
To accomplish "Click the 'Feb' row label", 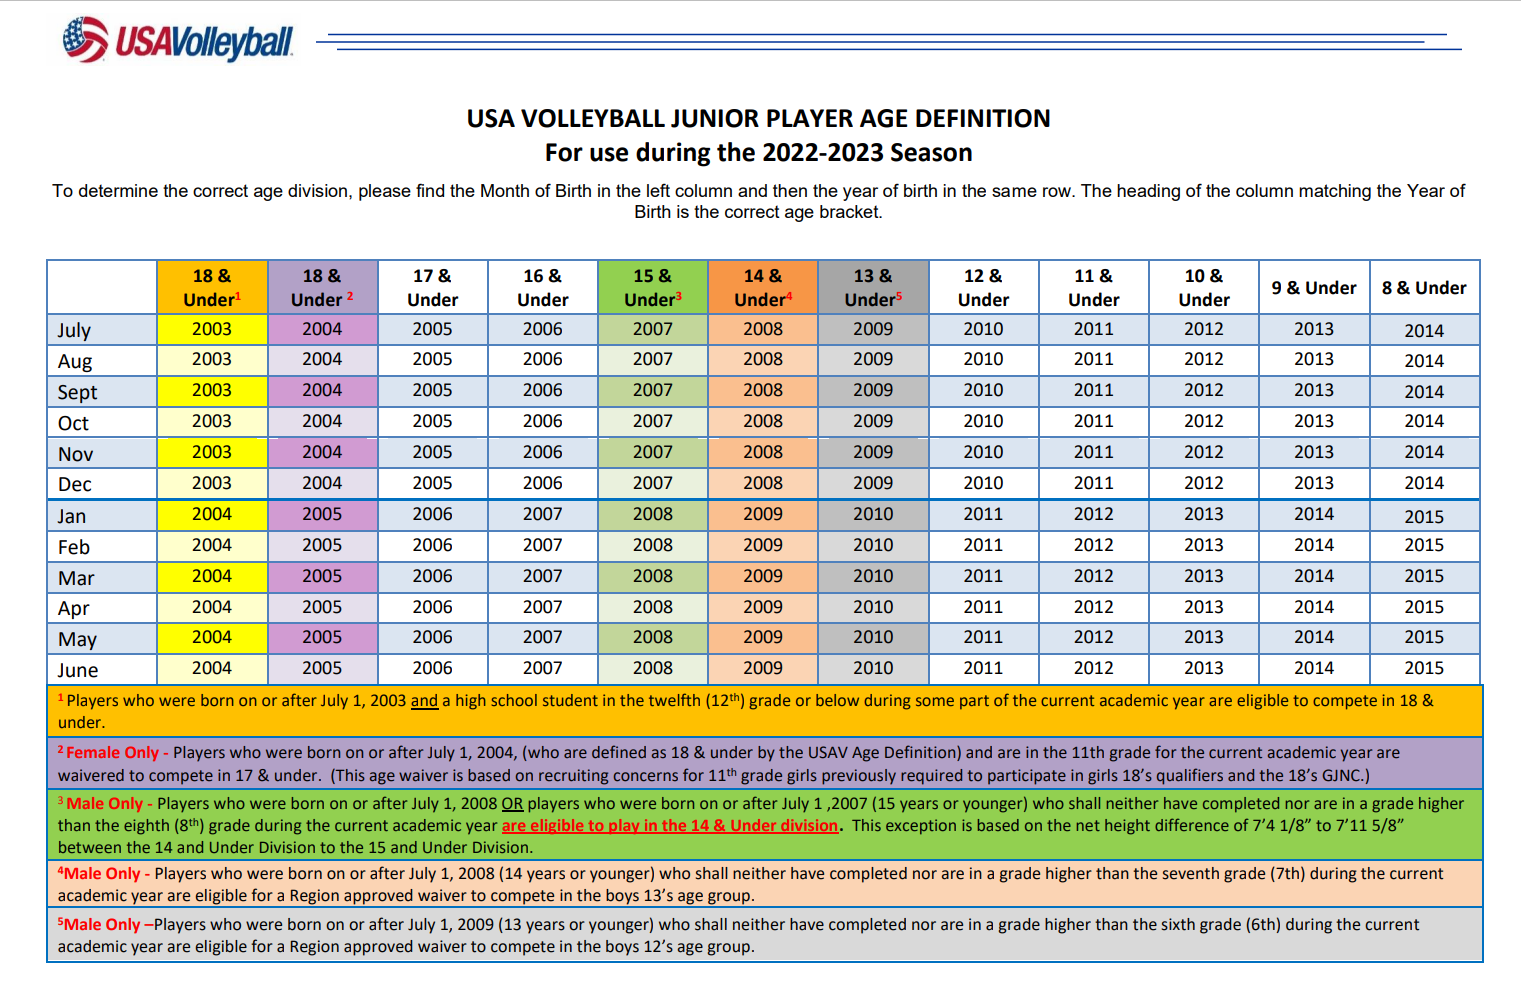I will tap(102, 547).
